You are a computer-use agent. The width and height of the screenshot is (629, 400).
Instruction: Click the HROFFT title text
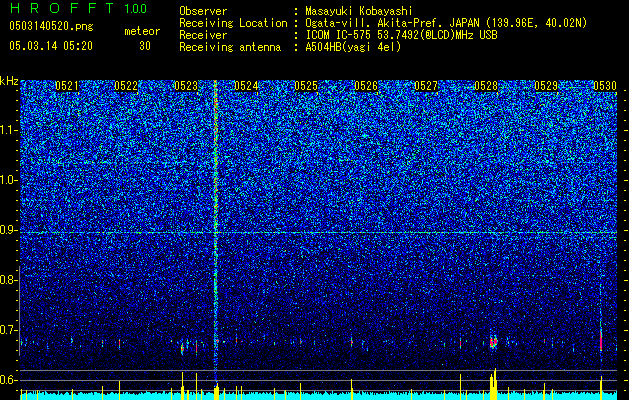[63, 8]
